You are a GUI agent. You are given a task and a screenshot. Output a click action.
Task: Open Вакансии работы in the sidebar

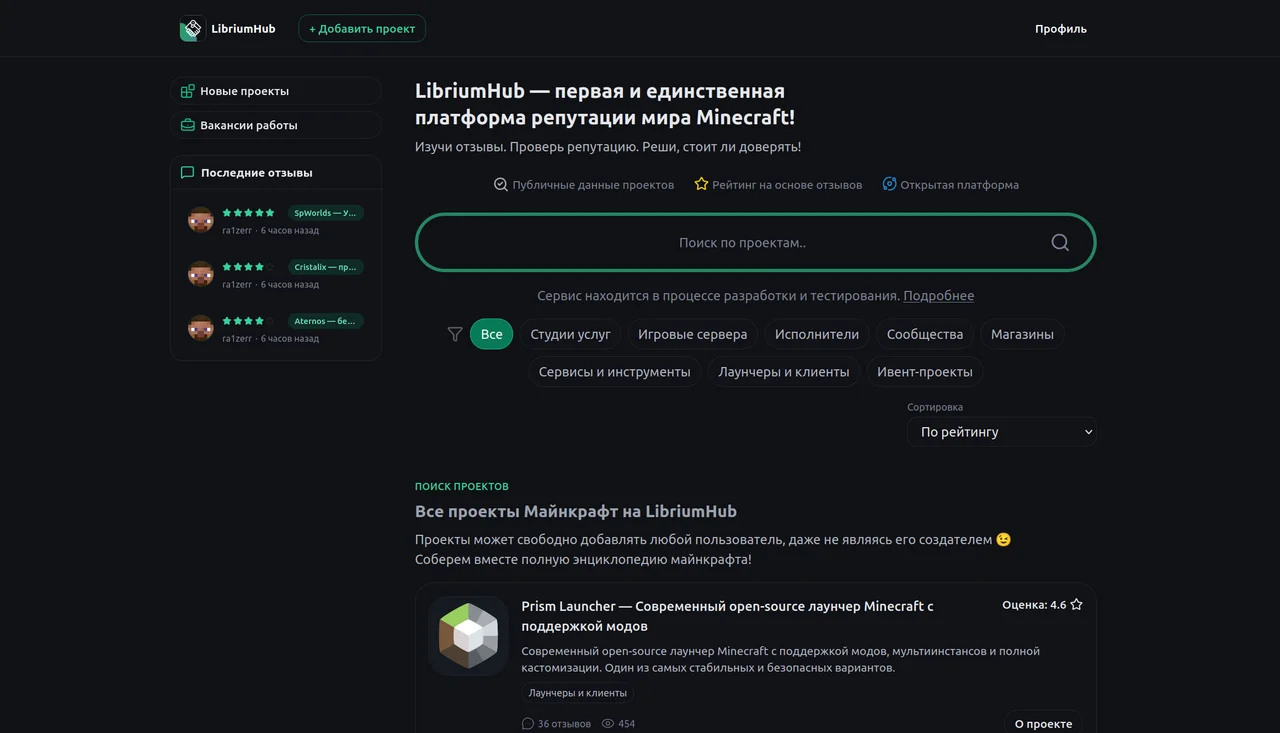(276, 125)
